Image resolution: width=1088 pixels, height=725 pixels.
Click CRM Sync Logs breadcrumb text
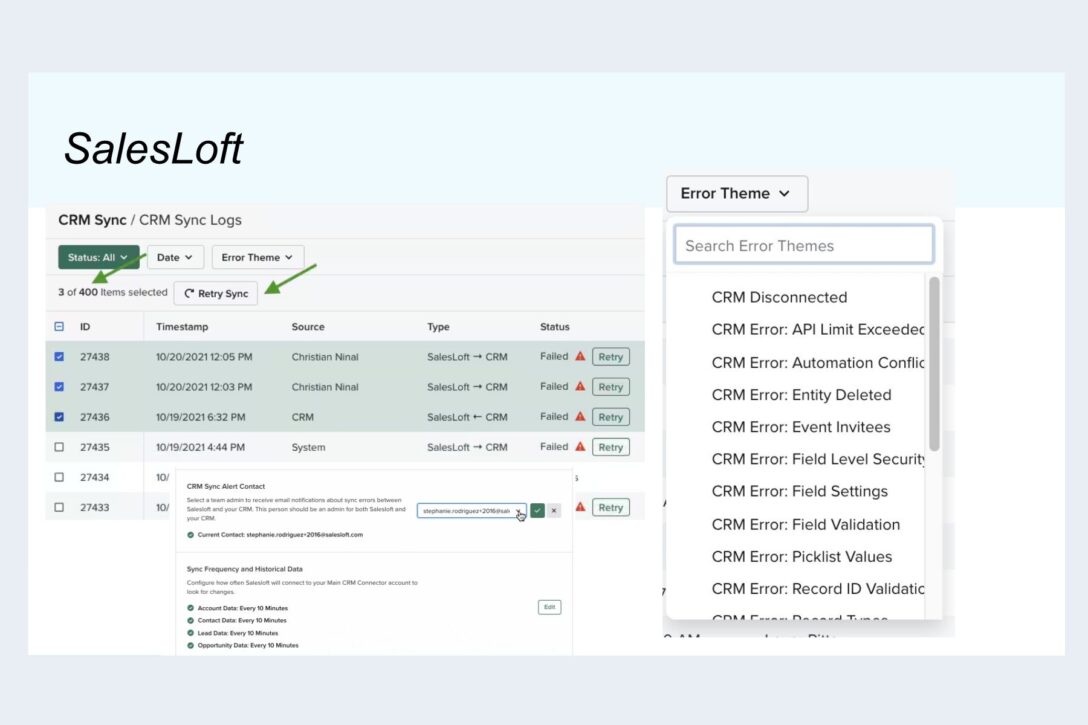coord(190,220)
